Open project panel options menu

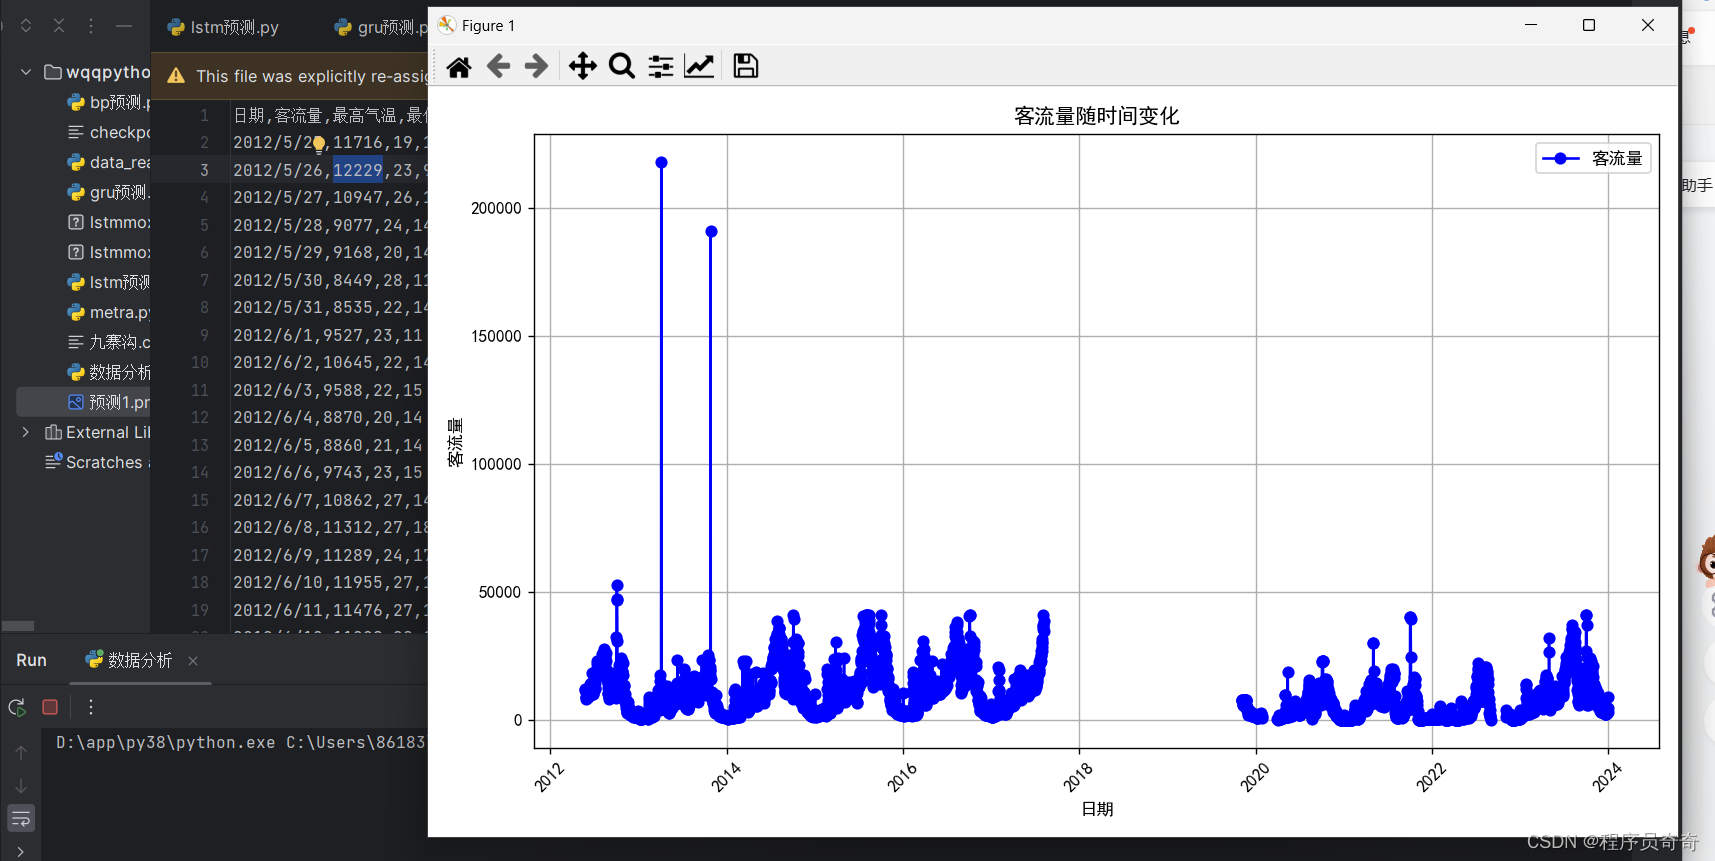click(91, 26)
